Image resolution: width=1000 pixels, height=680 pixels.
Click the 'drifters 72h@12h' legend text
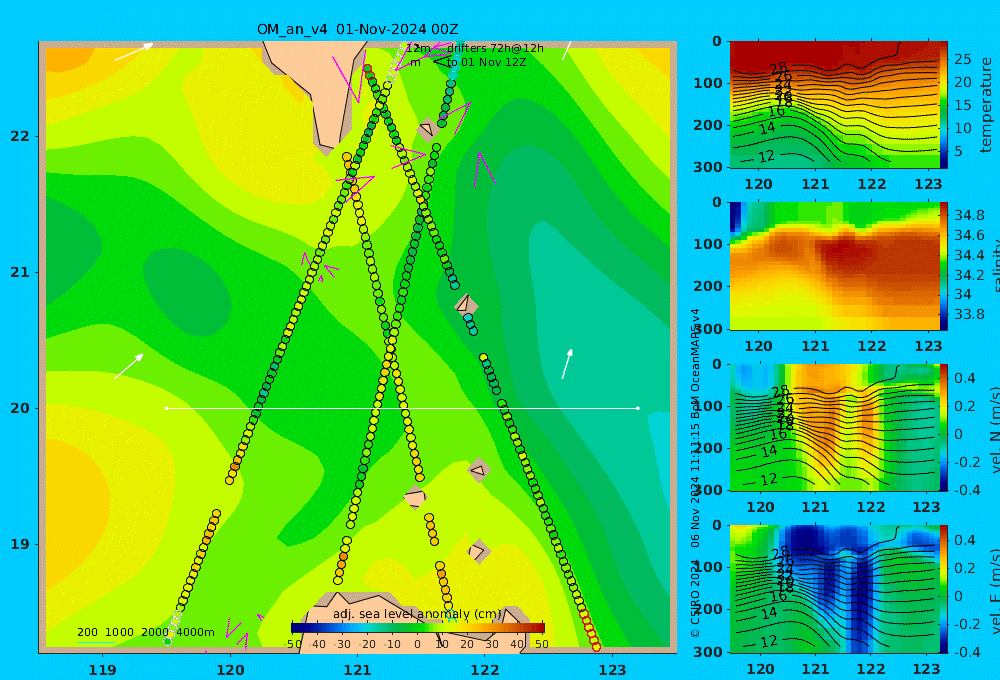(x=495, y=48)
